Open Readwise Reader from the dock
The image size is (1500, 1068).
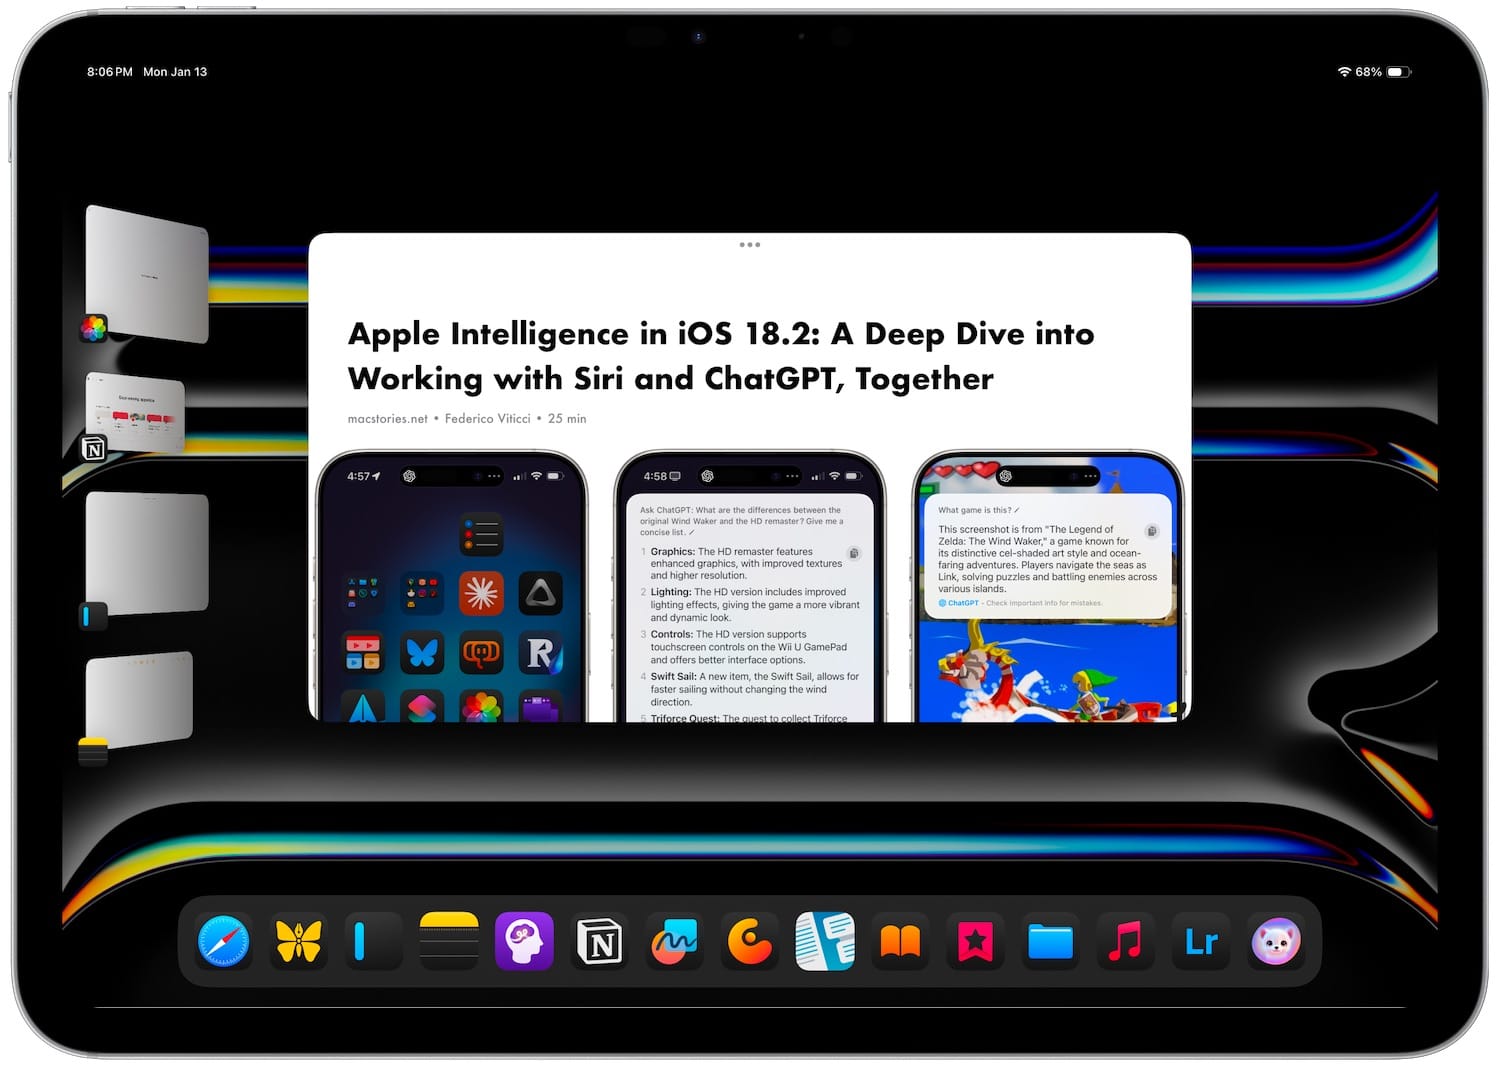pyautogui.click(x=825, y=940)
